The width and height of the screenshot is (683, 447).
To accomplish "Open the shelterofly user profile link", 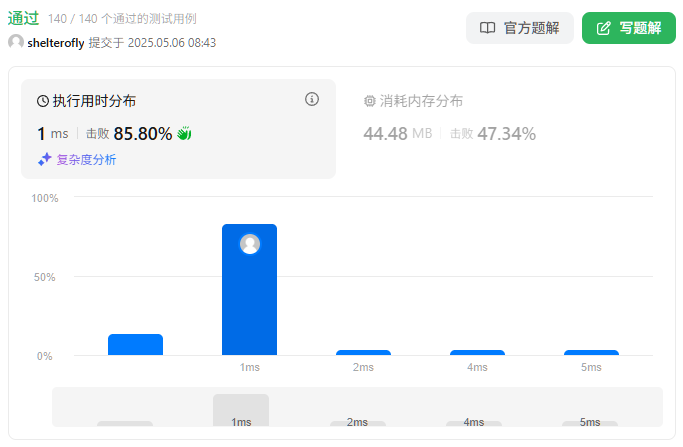I will coord(56,43).
